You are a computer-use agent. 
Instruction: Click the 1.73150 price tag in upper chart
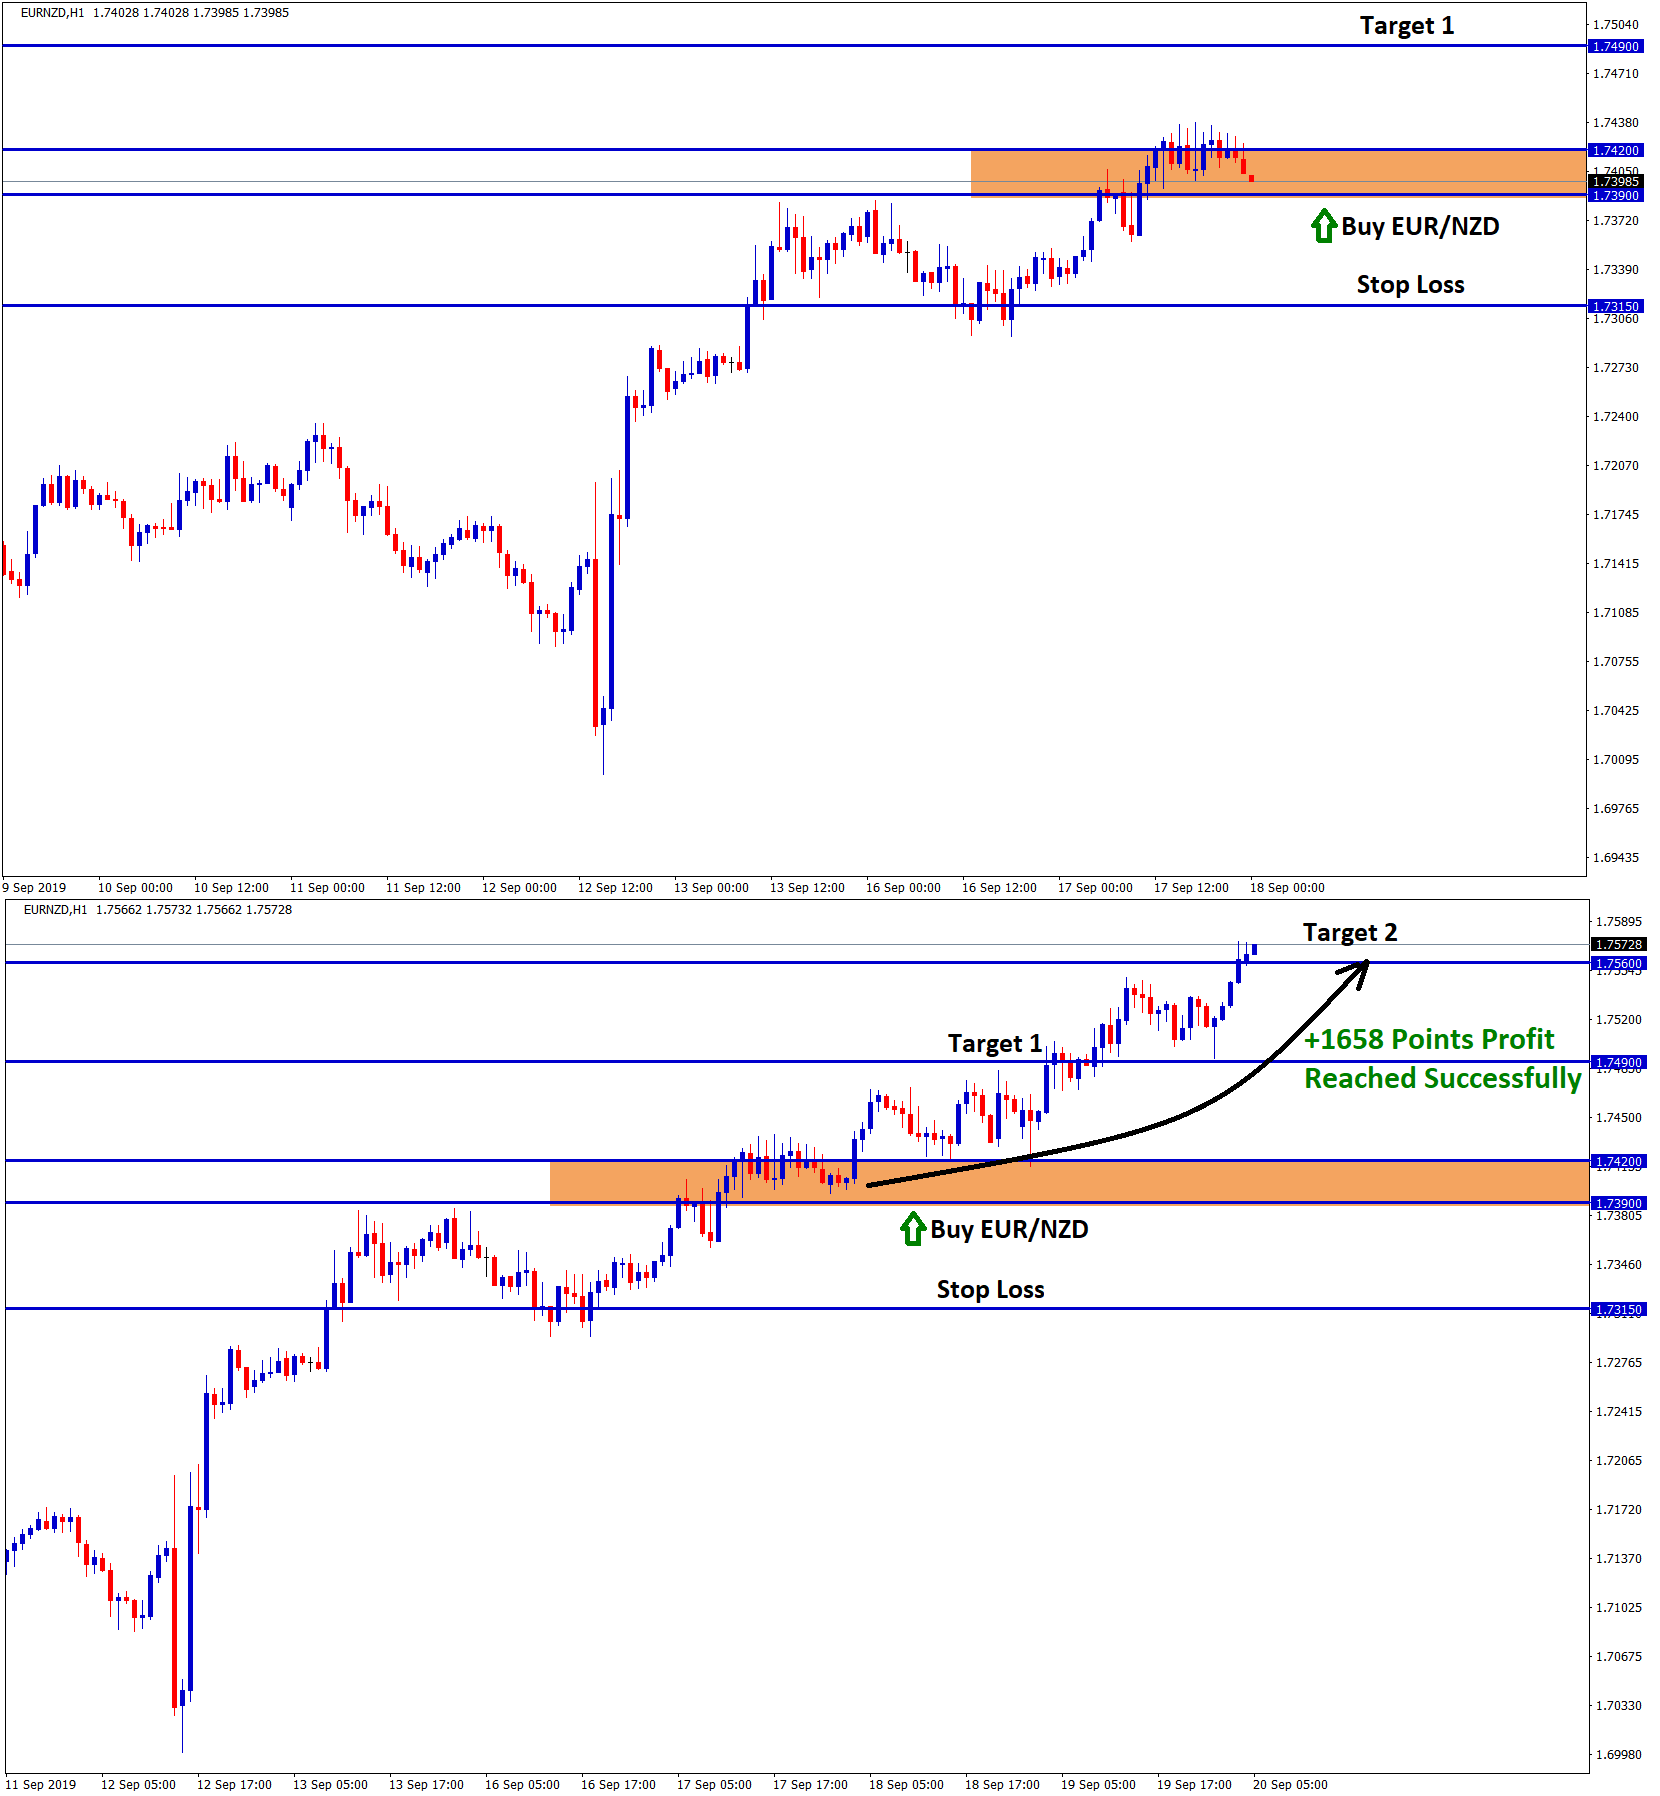1615,306
